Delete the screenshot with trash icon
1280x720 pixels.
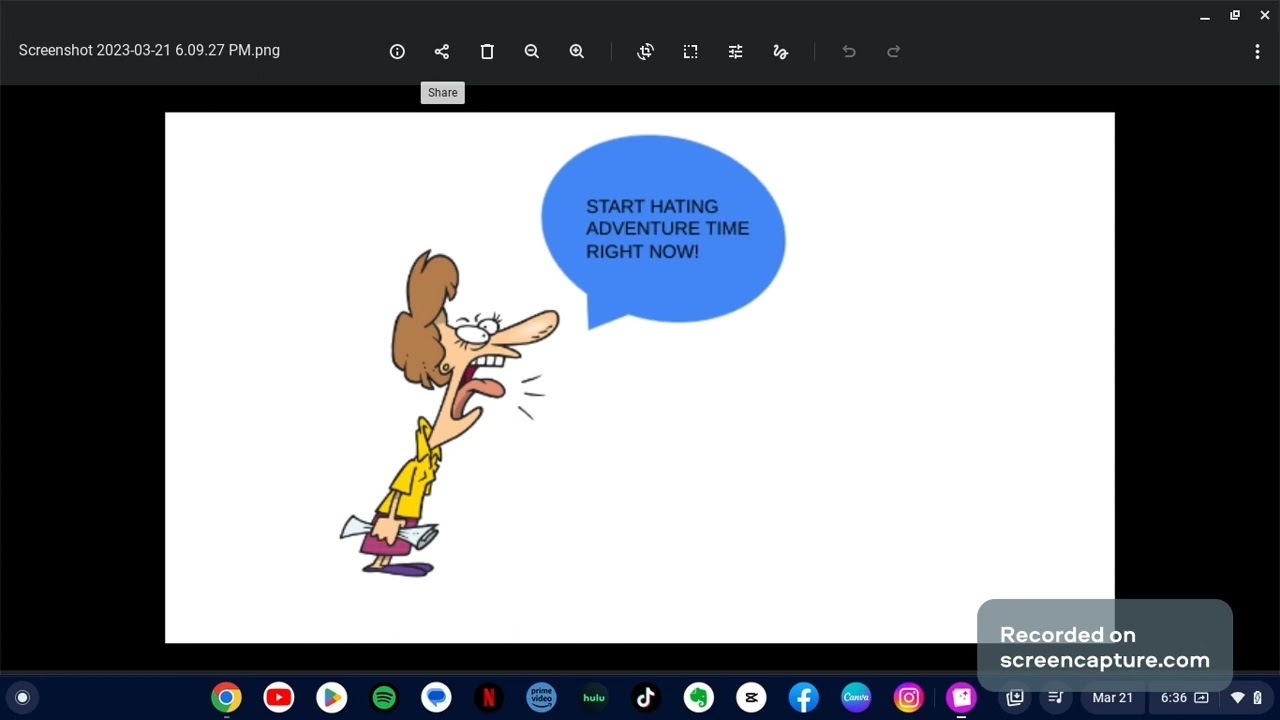pyautogui.click(x=487, y=52)
